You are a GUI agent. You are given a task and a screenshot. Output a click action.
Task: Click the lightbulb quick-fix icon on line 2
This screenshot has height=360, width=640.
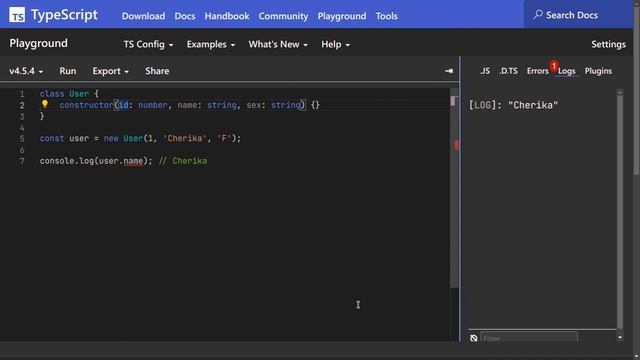tap(45, 104)
